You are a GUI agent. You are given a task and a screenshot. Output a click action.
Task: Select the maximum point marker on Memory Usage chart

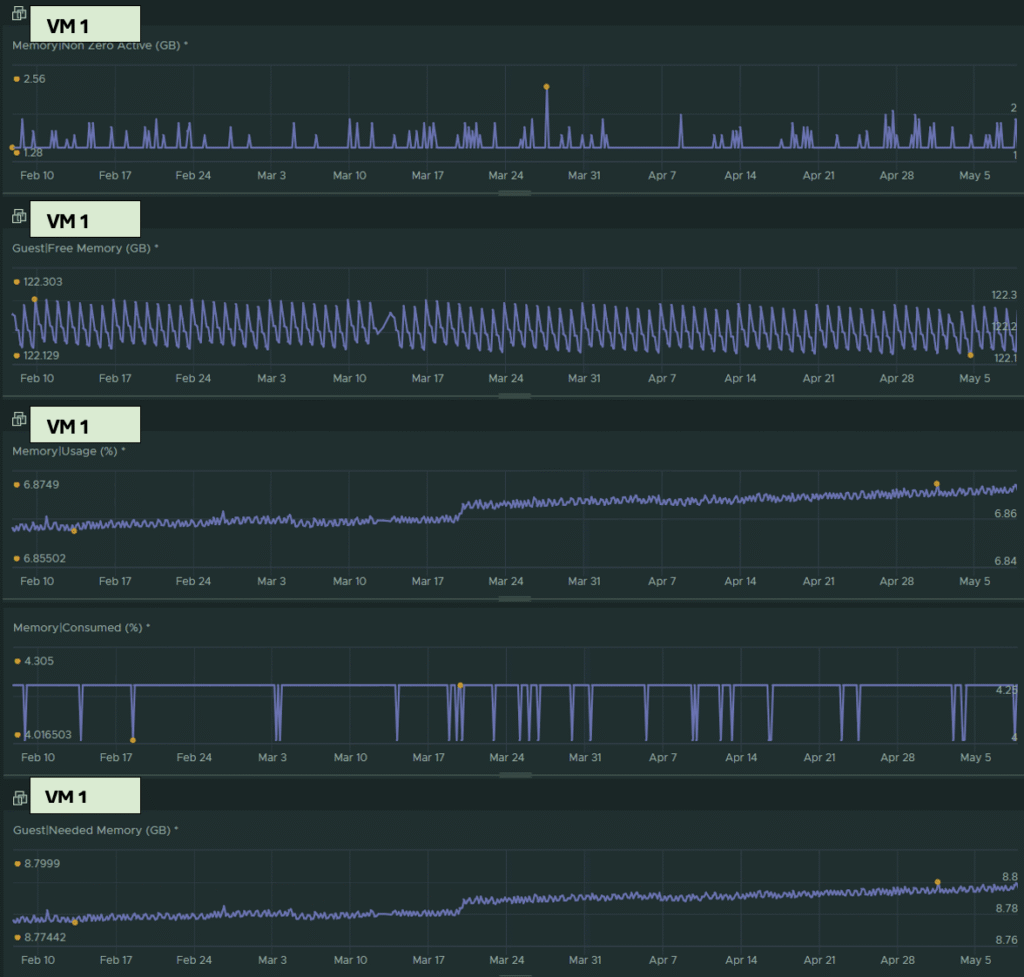[936, 484]
